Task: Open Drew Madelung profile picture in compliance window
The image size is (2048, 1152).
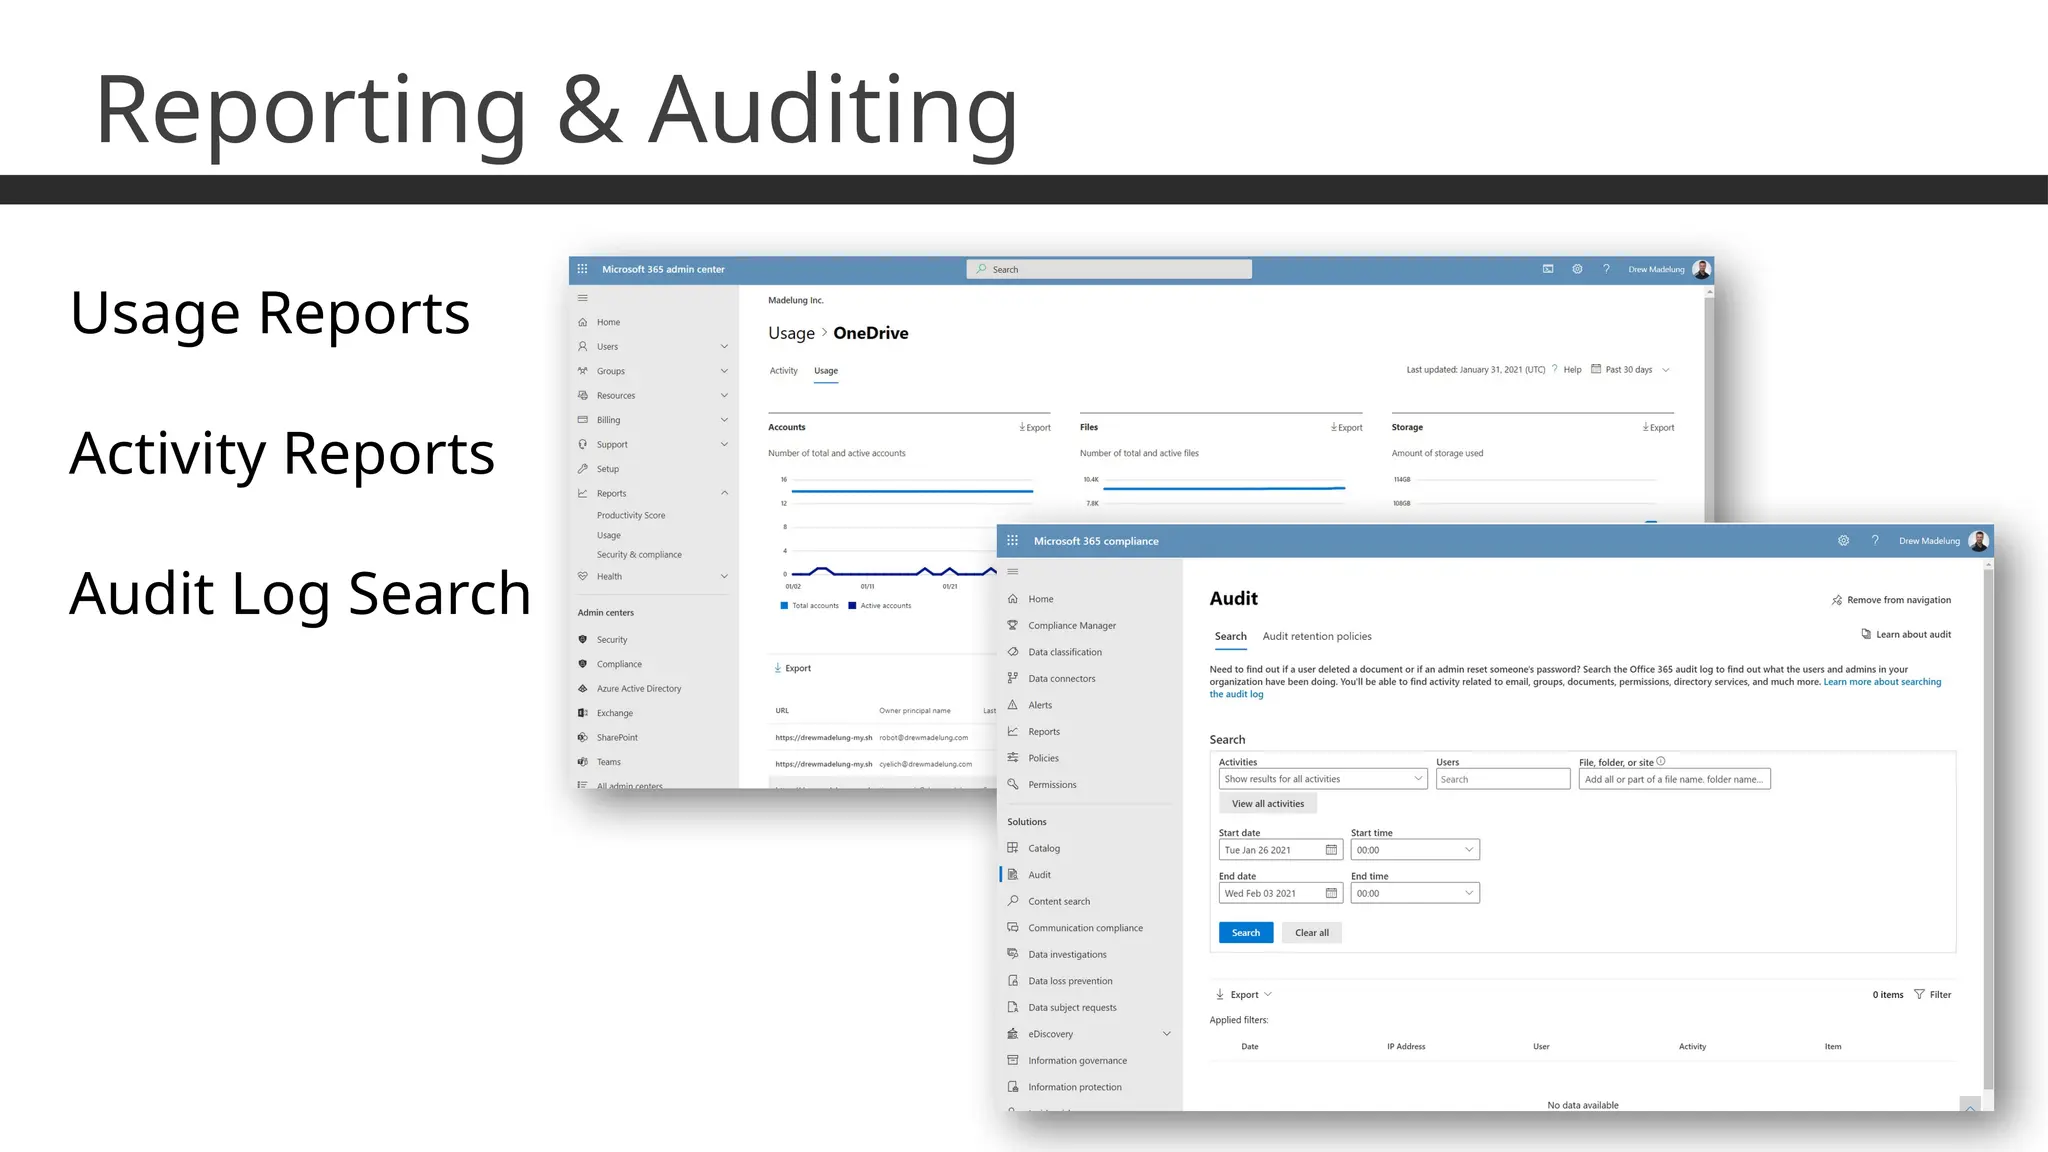Action: coord(1978,541)
